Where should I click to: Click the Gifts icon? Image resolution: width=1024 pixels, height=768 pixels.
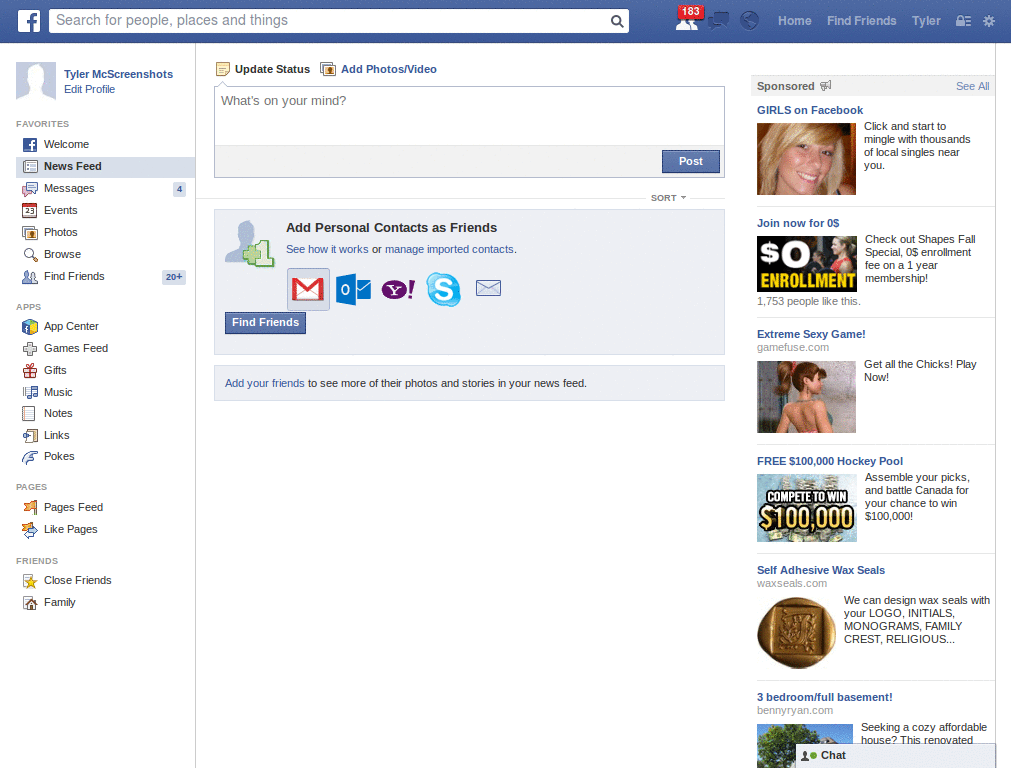pos(30,371)
